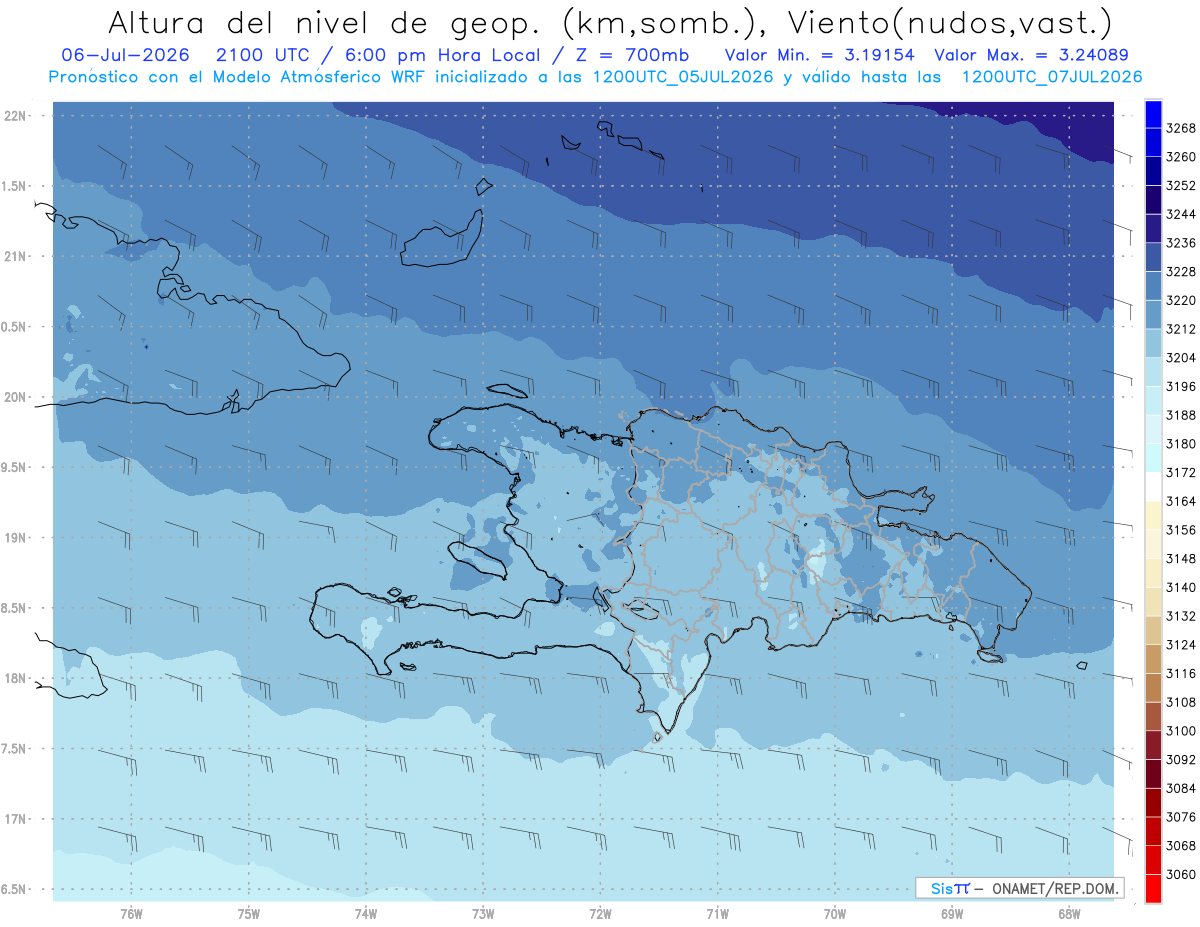This screenshot has height=927, width=1200.
Task: Click the colorbar value '3084'
Action: [x=1181, y=788]
